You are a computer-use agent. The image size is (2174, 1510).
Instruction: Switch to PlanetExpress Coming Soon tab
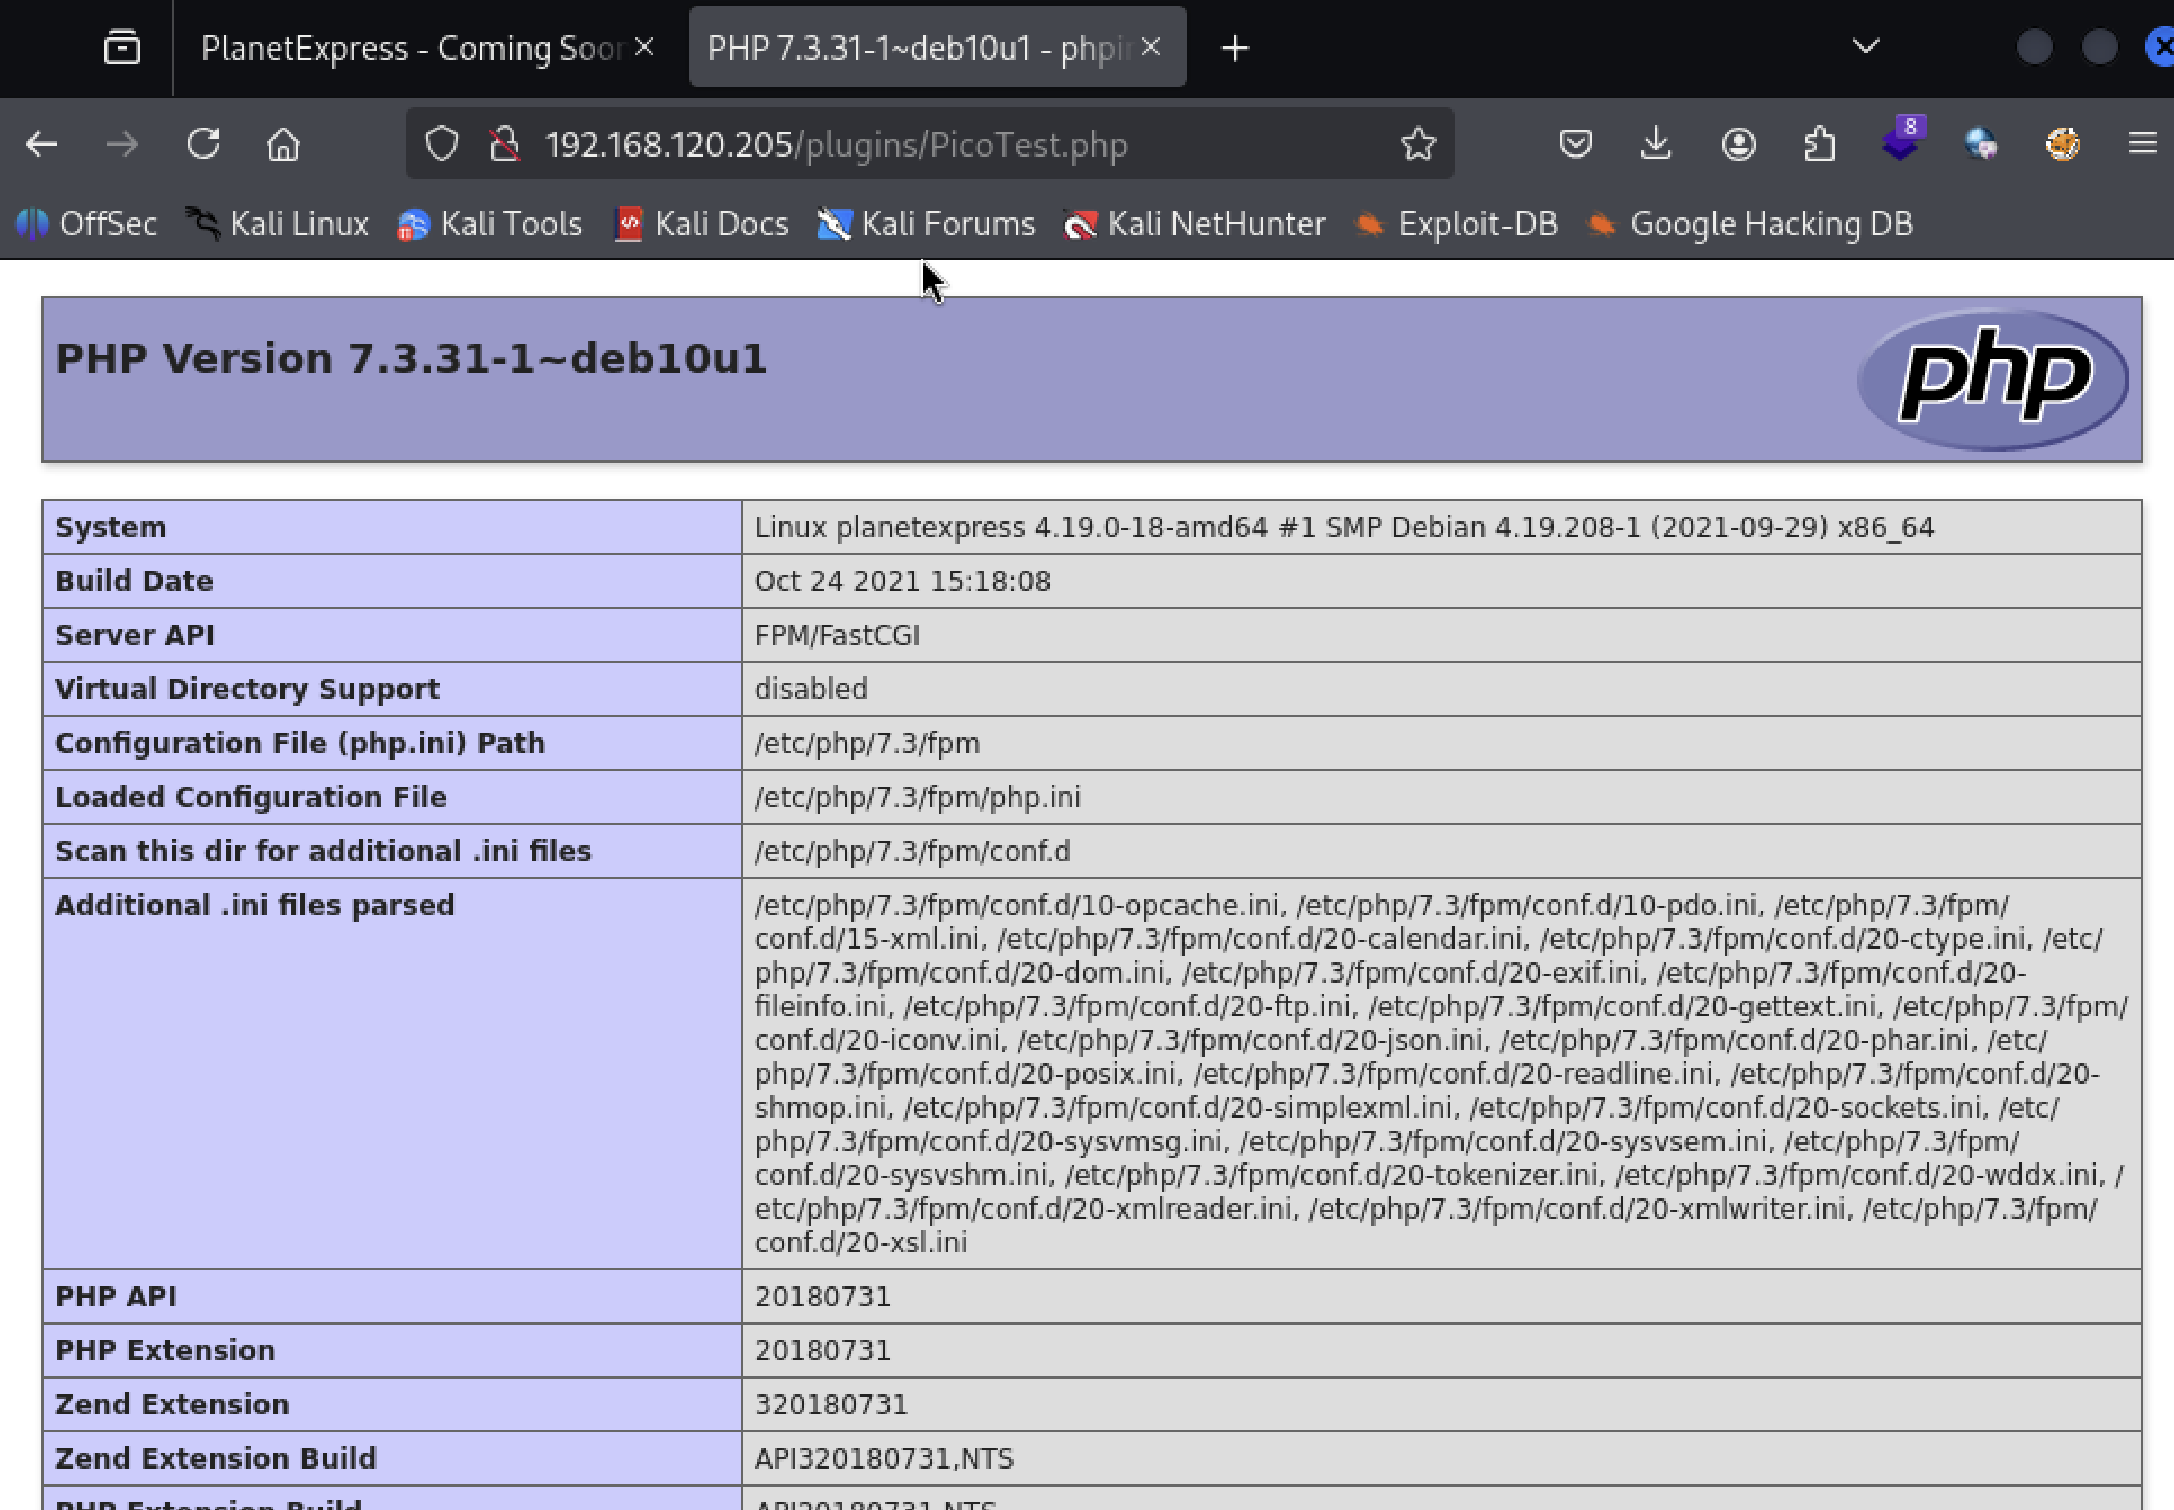tap(410, 48)
